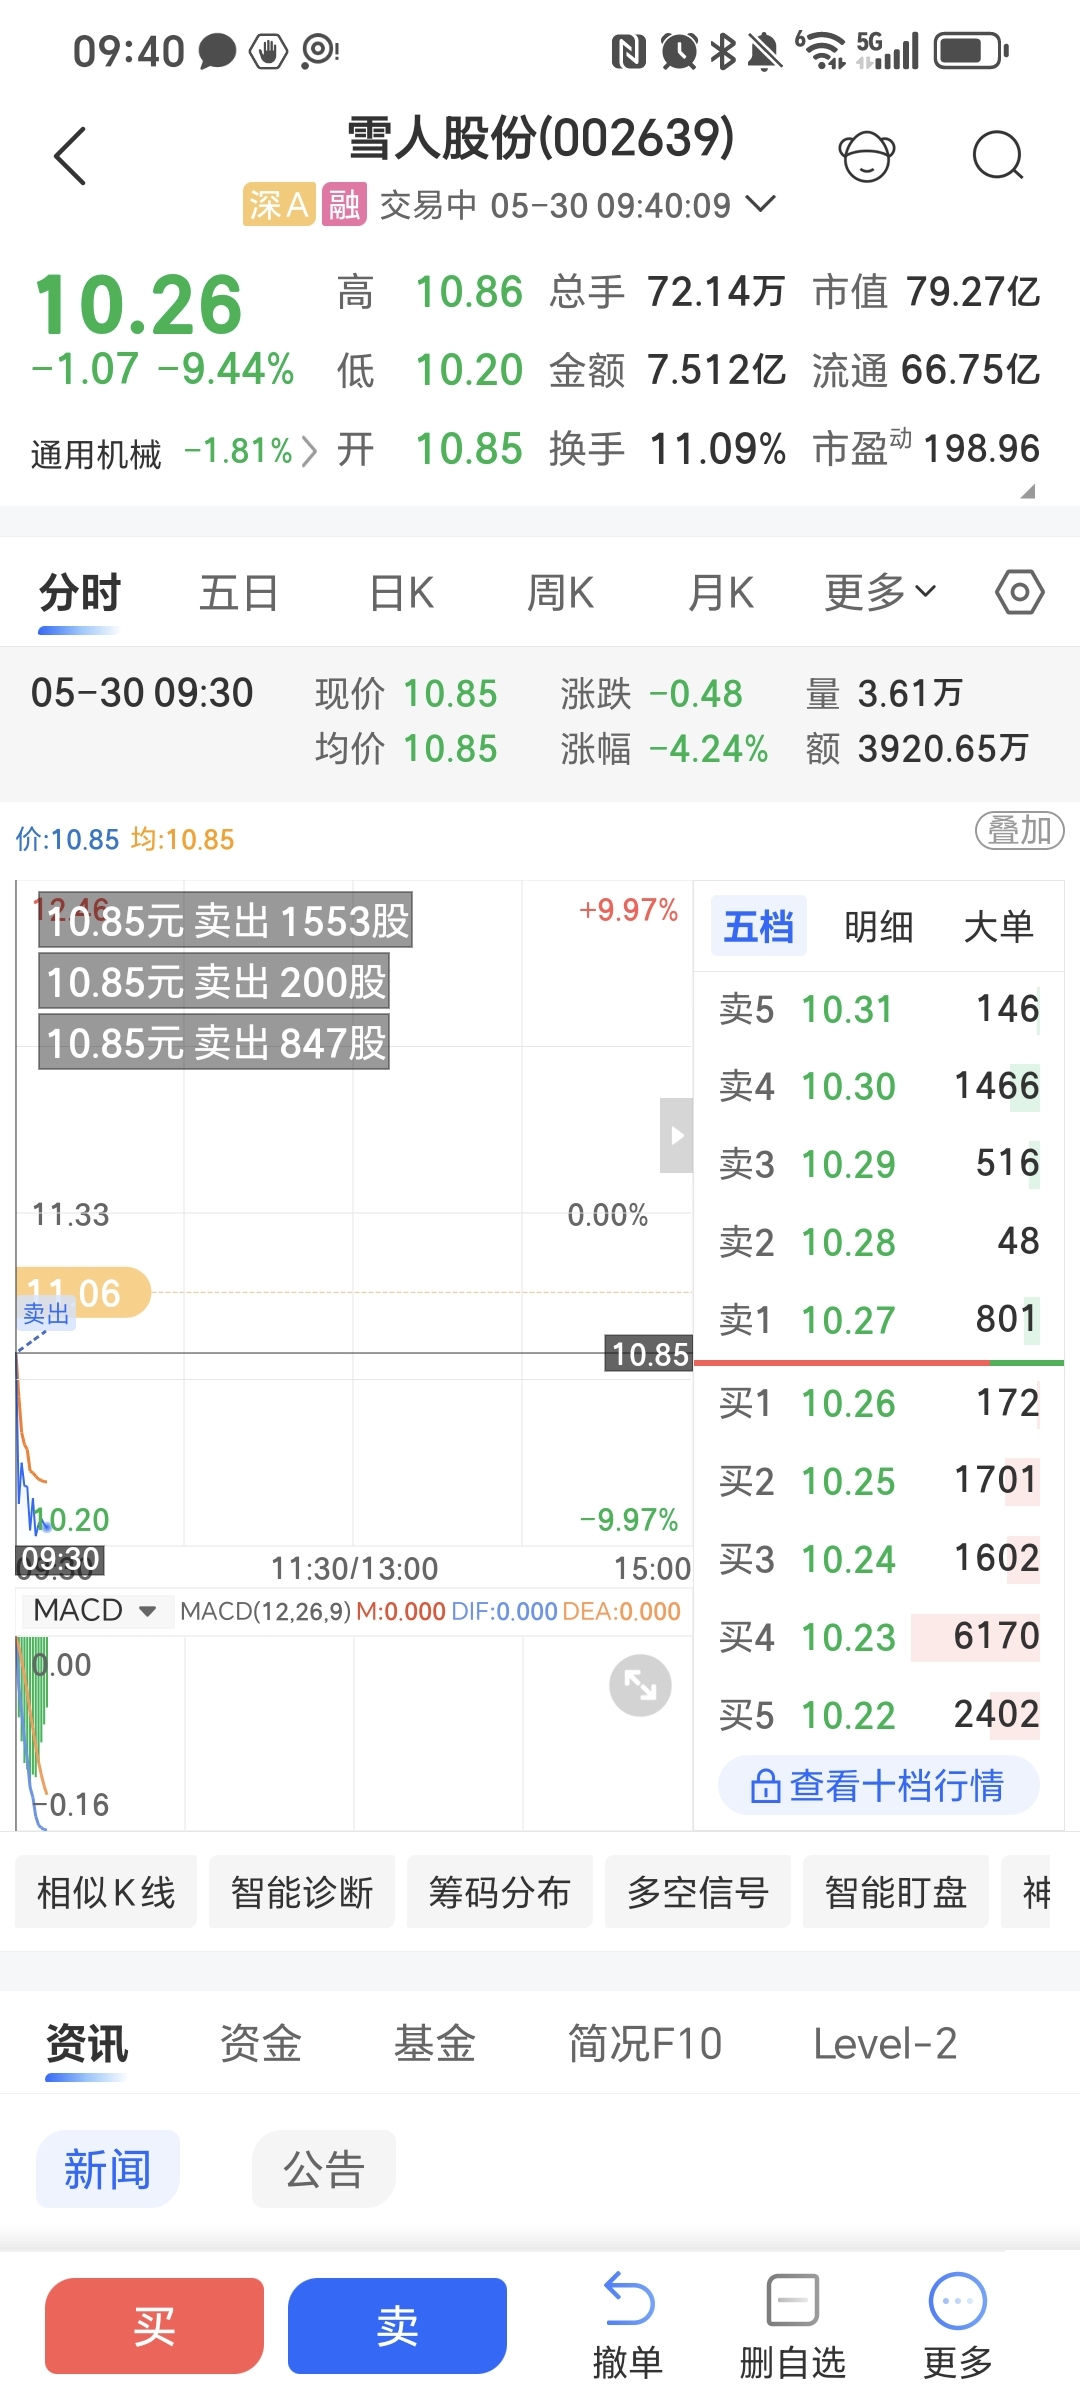1080x2400 pixels.
Task: Tap 买1 price 10.26 row
Action: pos(879,1403)
